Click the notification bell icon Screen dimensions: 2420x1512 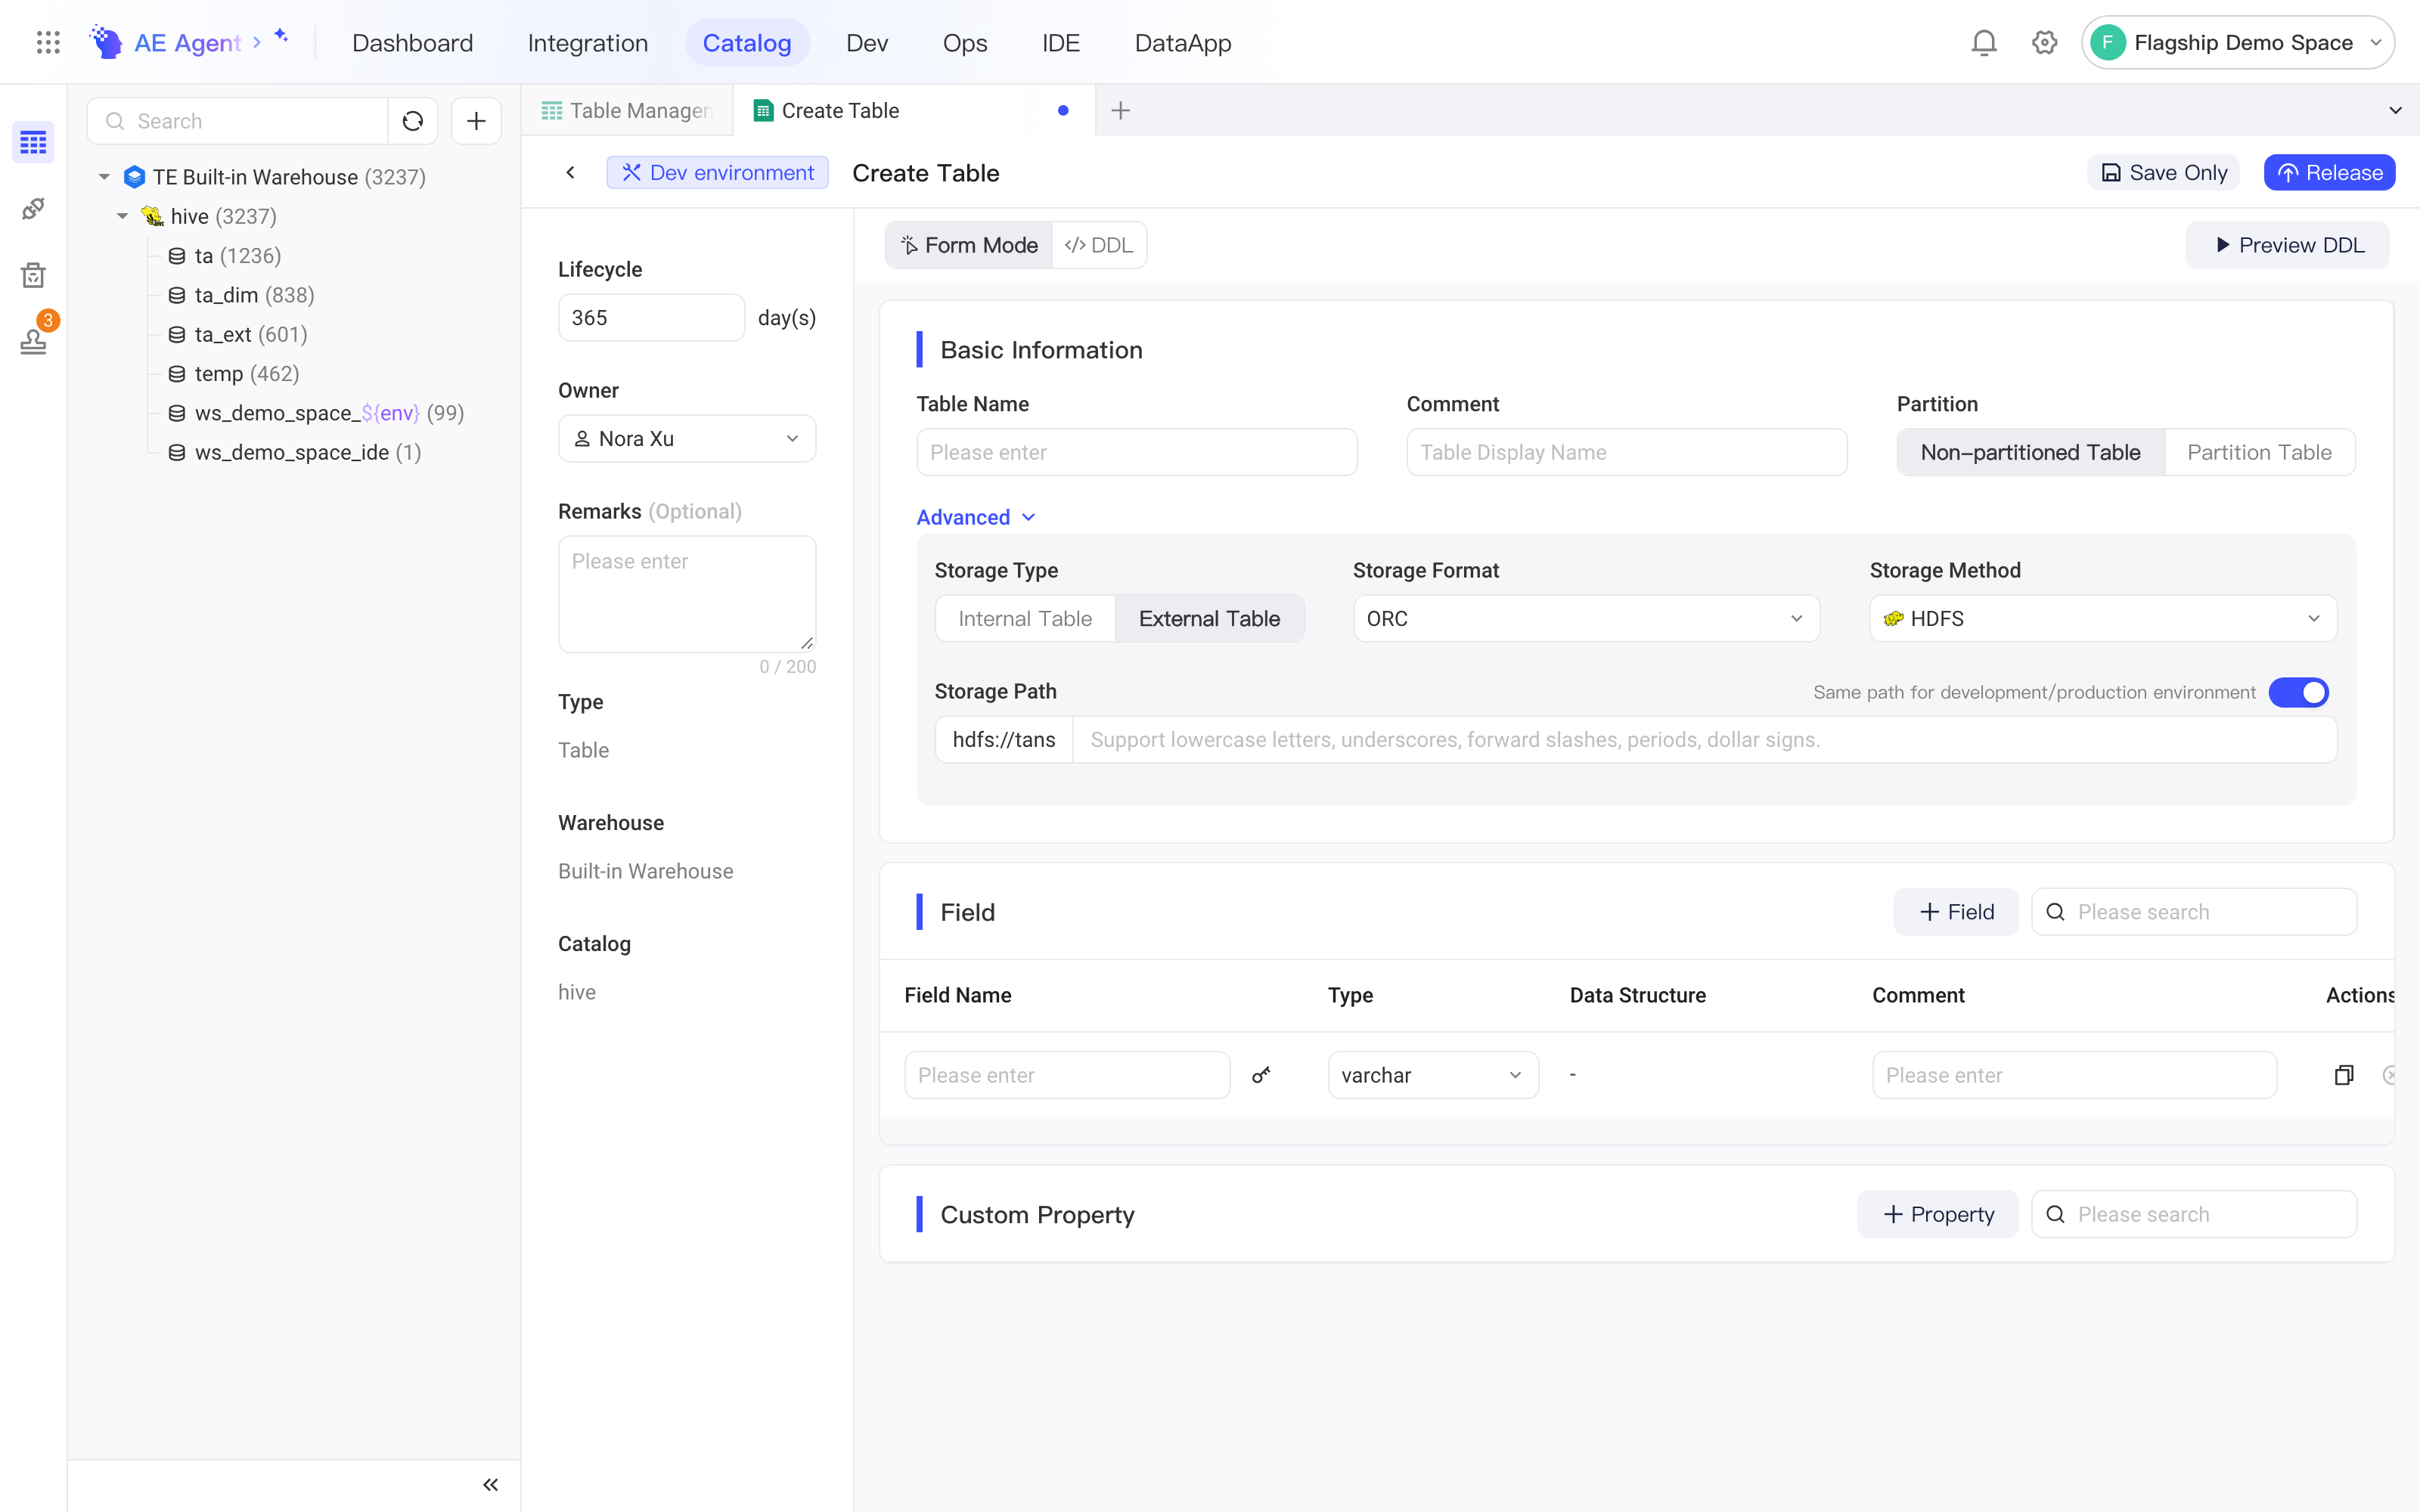pos(1984,42)
